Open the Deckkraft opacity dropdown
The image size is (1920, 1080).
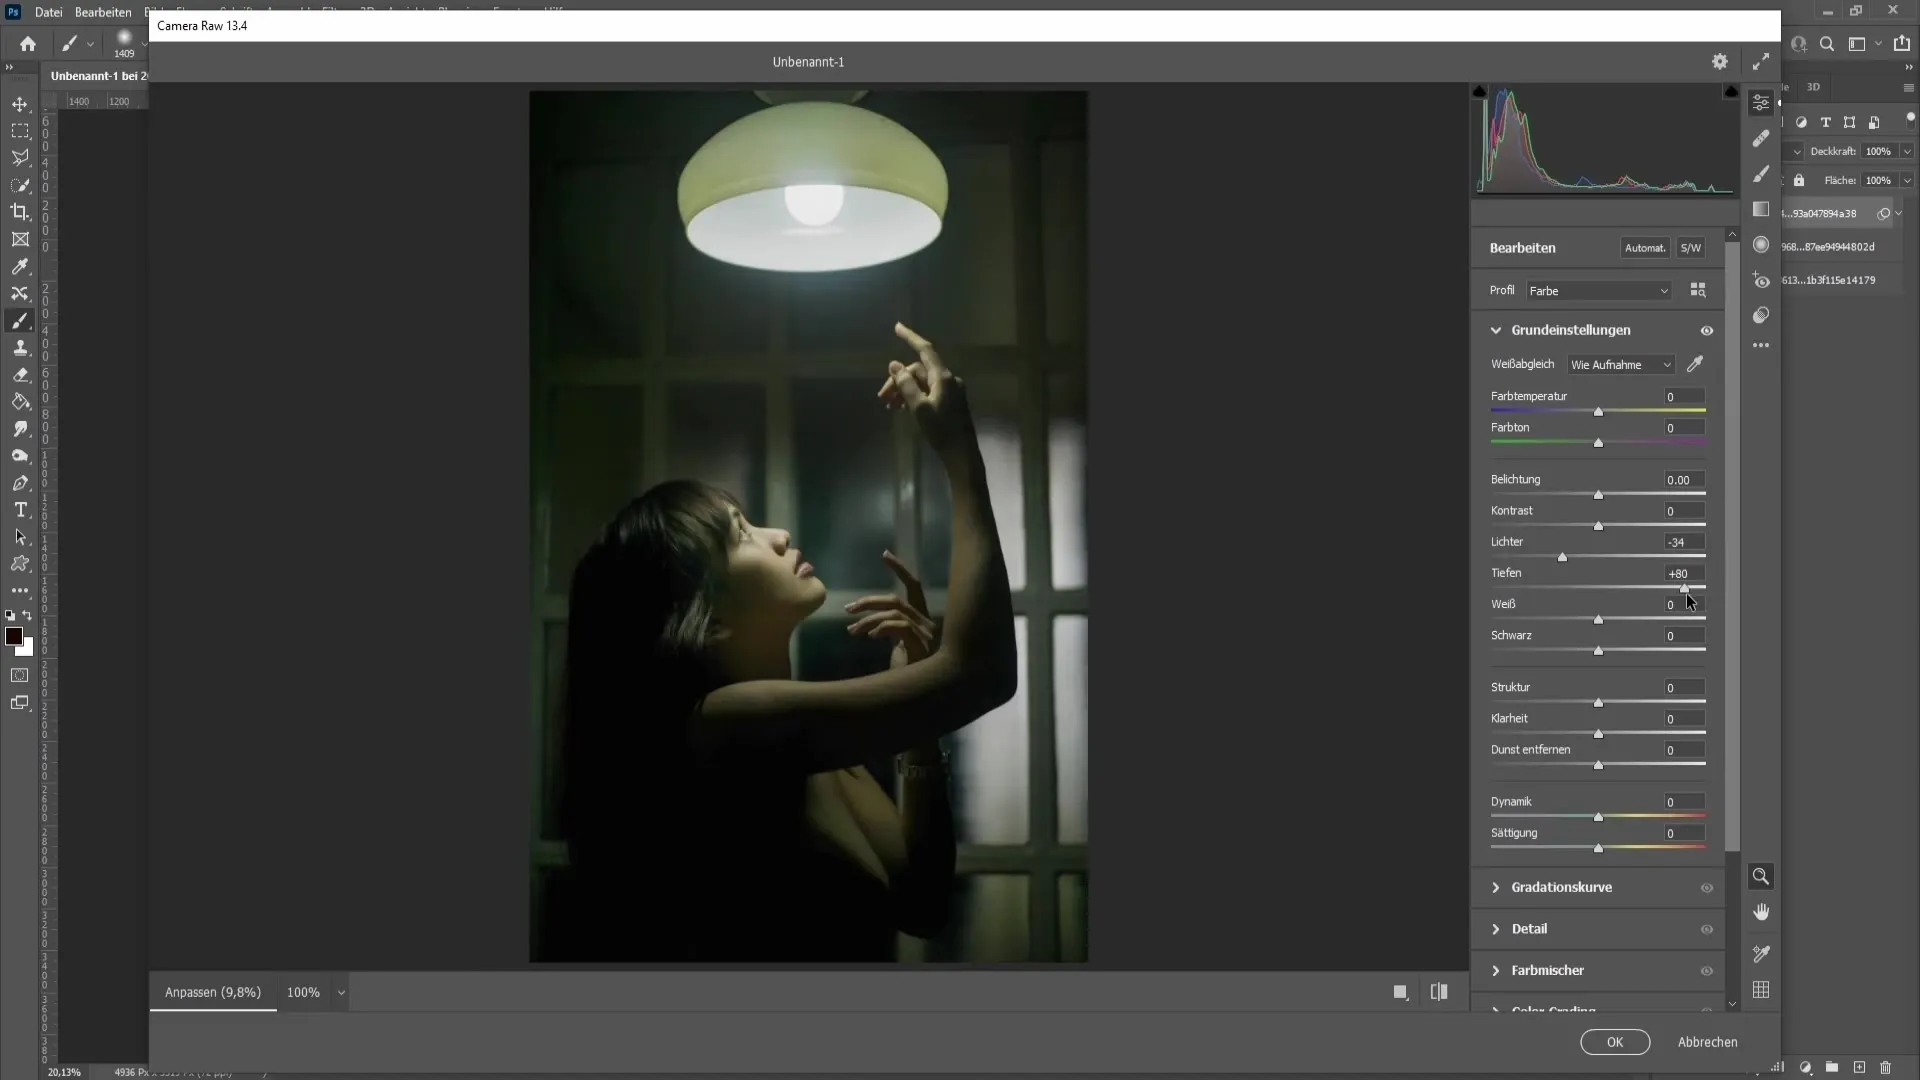point(1907,152)
